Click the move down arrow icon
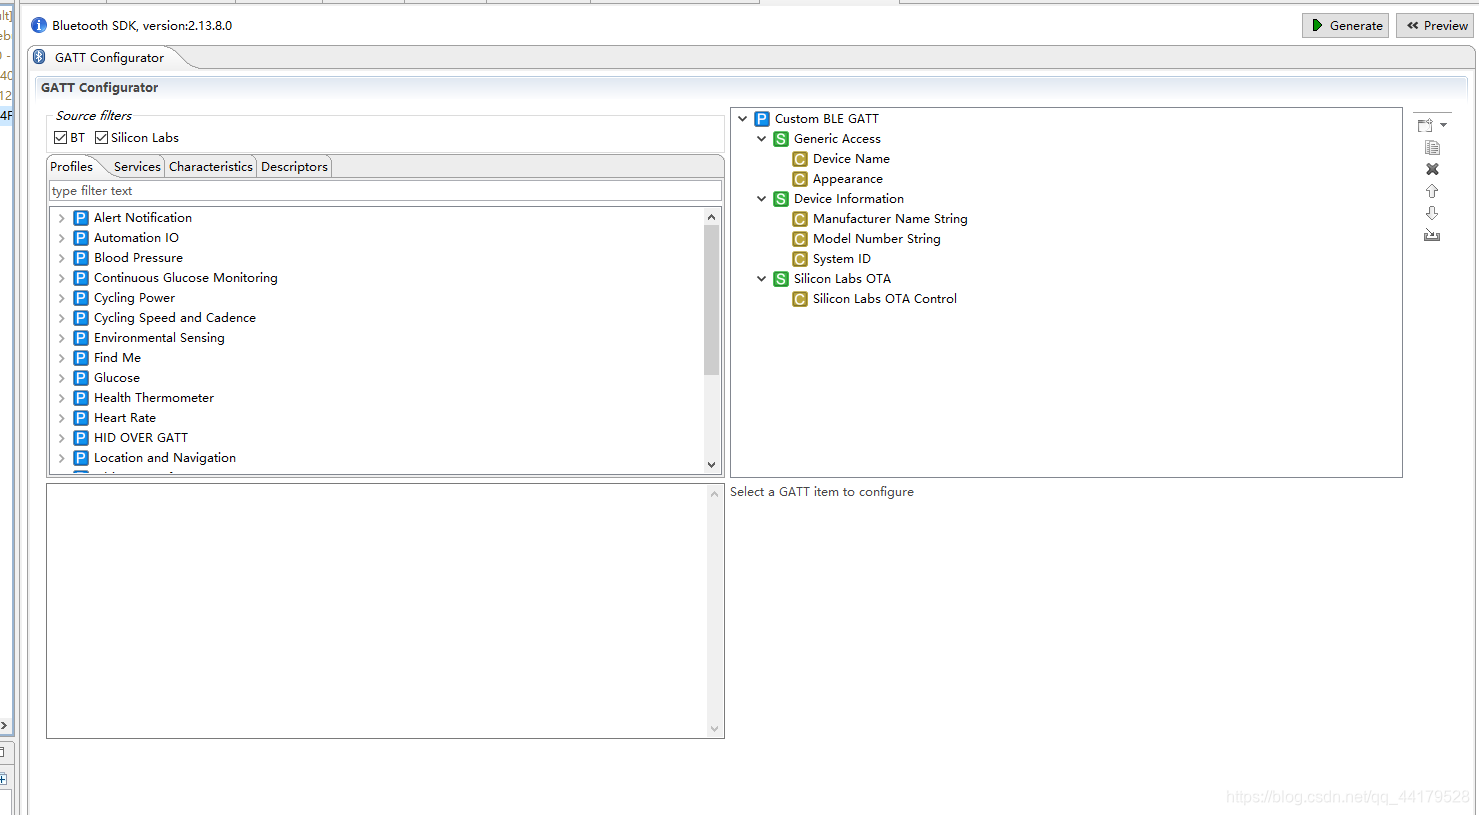Viewport: 1479px width, 815px height. click(x=1432, y=213)
